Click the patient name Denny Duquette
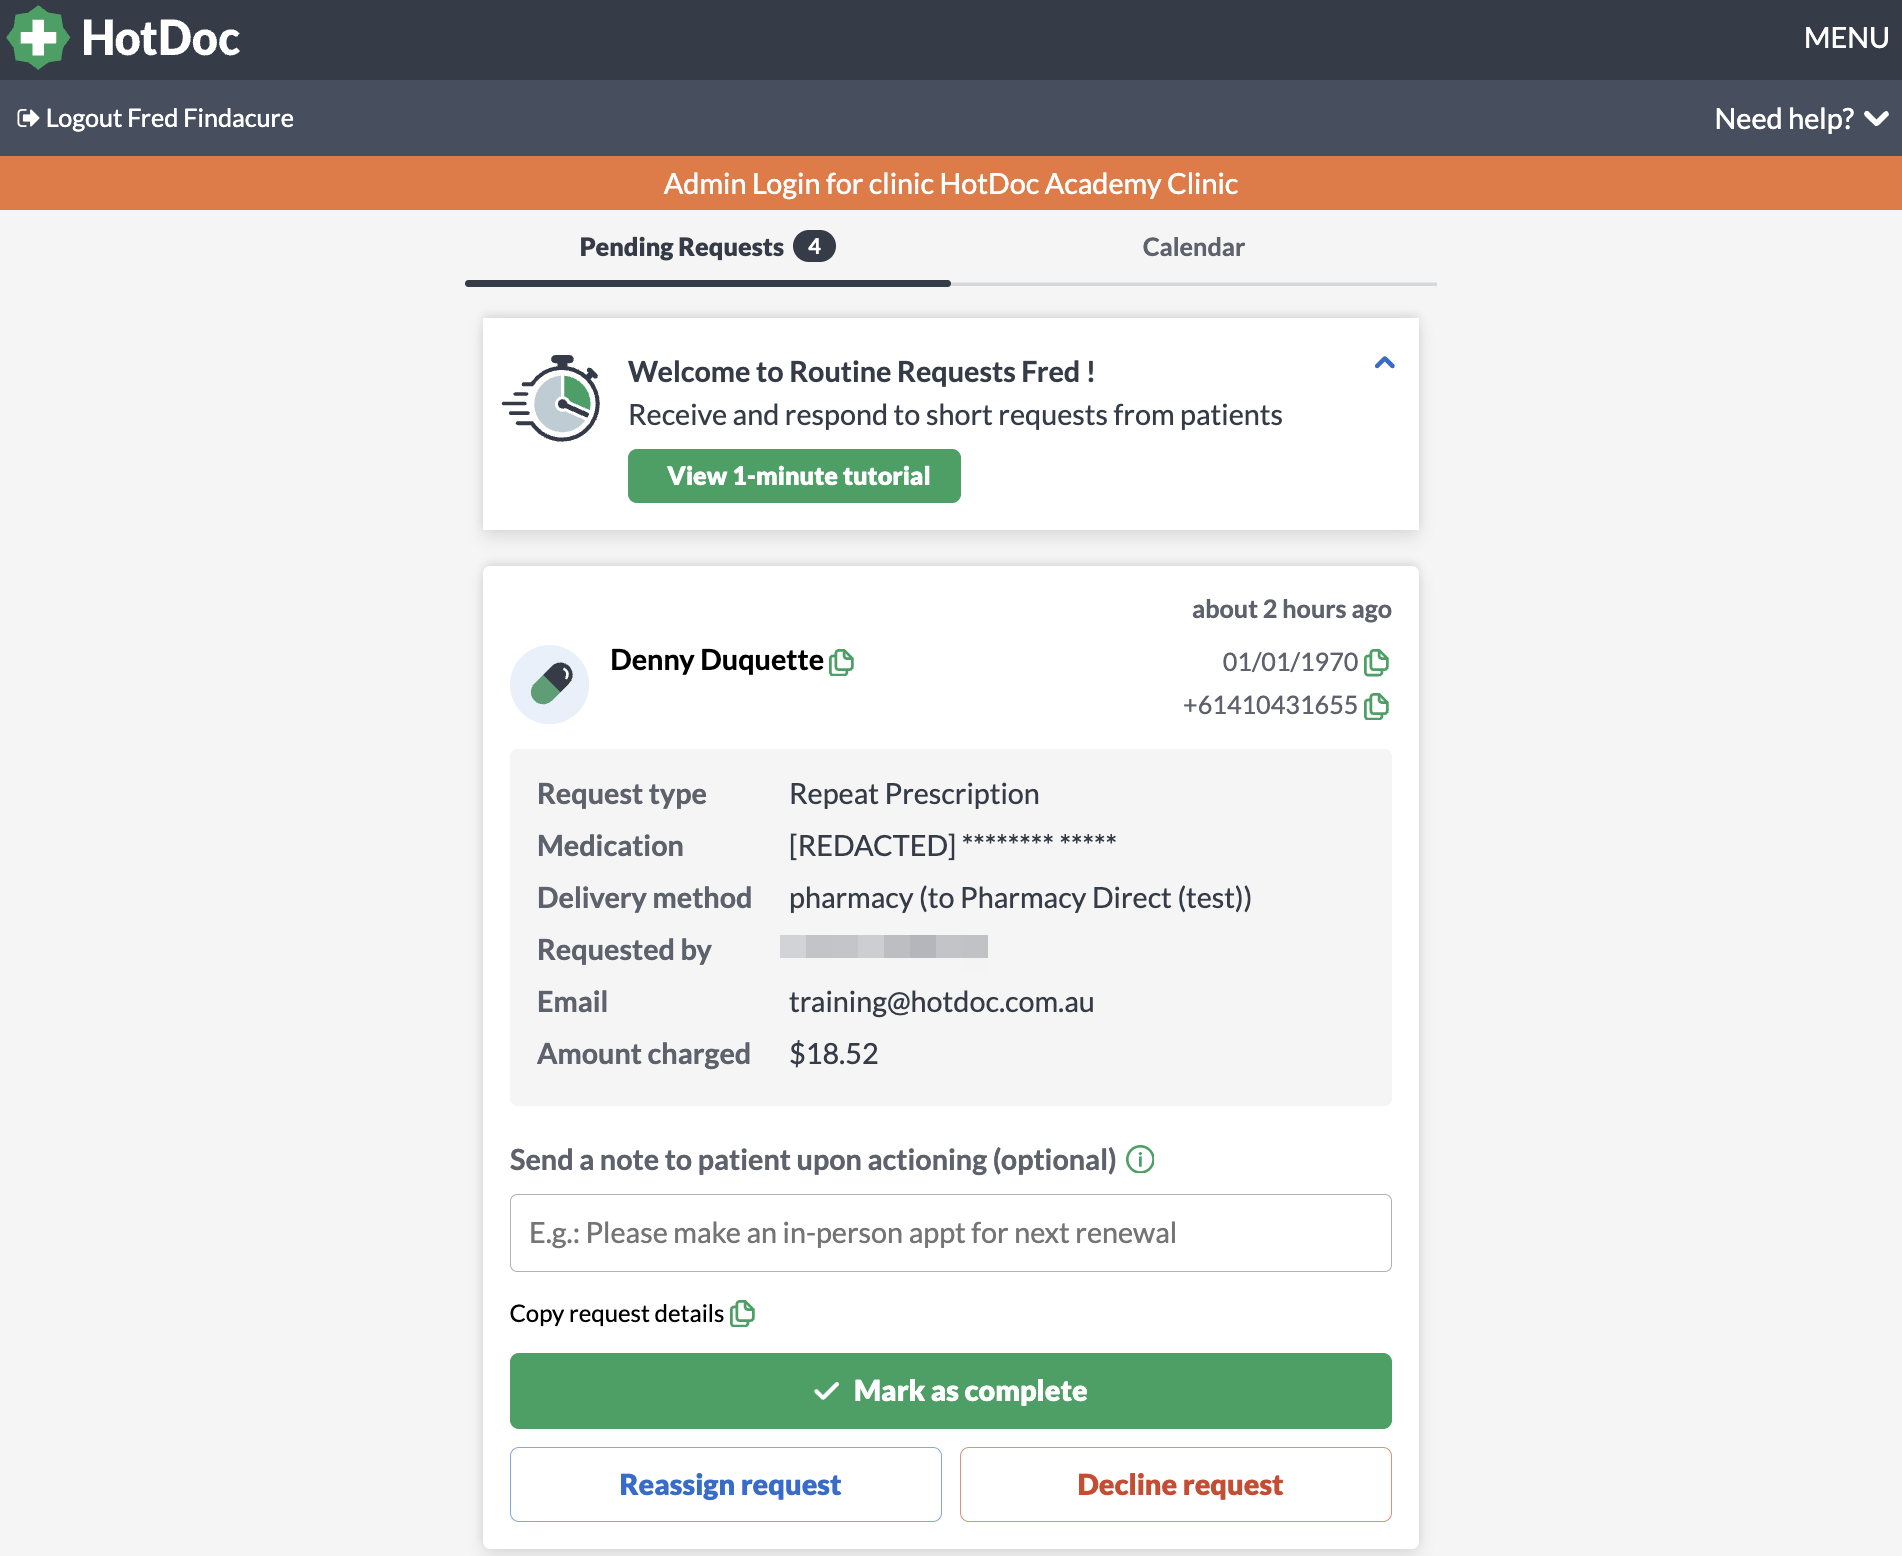 [x=717, y=660]
